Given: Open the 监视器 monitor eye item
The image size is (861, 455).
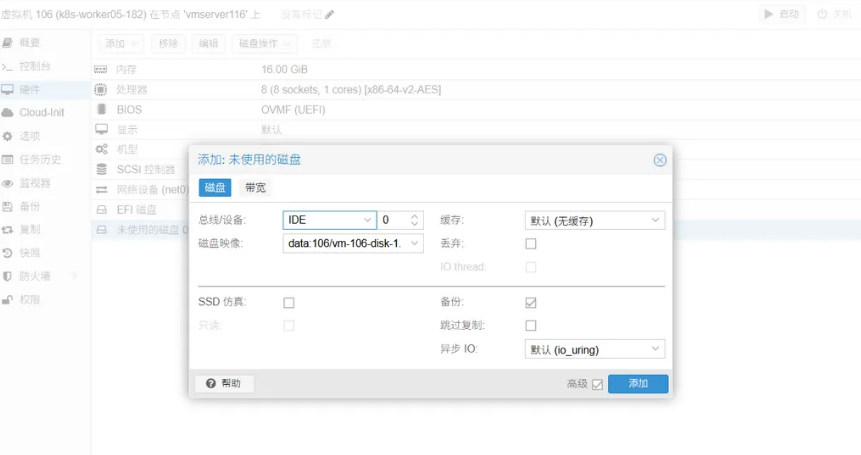Looking at the screenshot, I should tap(34, 183).
